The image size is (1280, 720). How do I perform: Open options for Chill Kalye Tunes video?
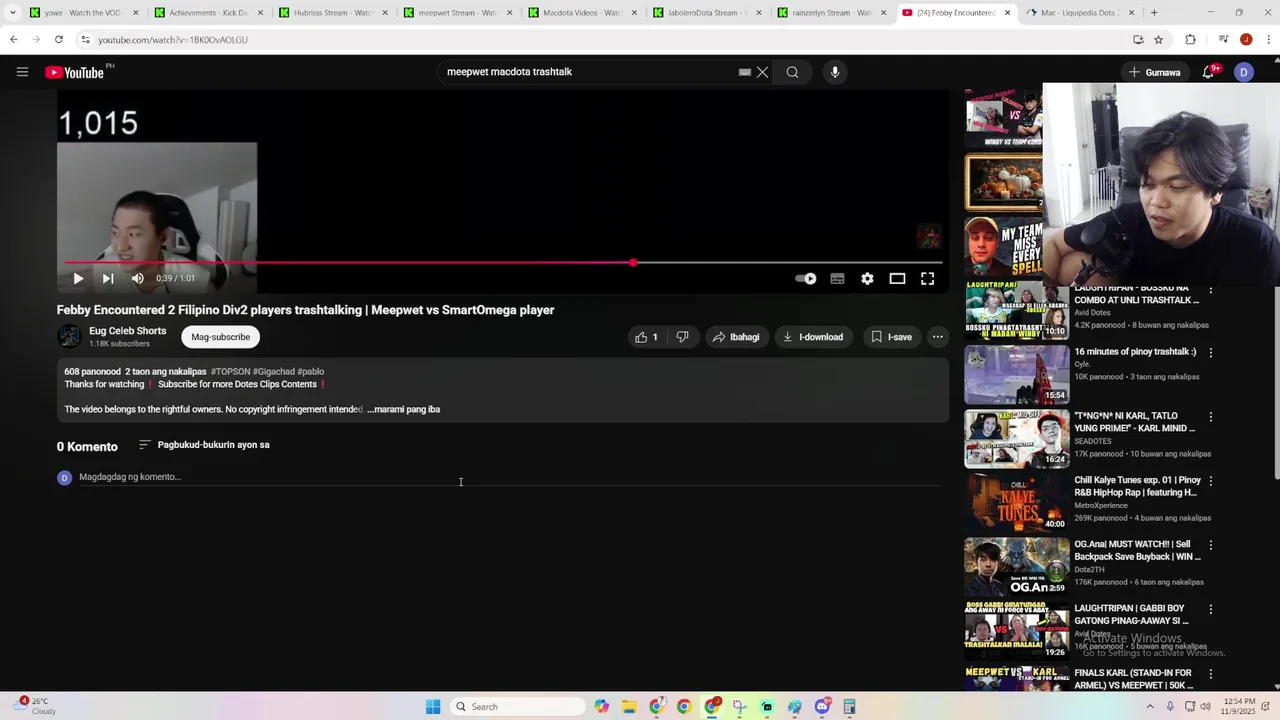click(x=1211, y=481)
